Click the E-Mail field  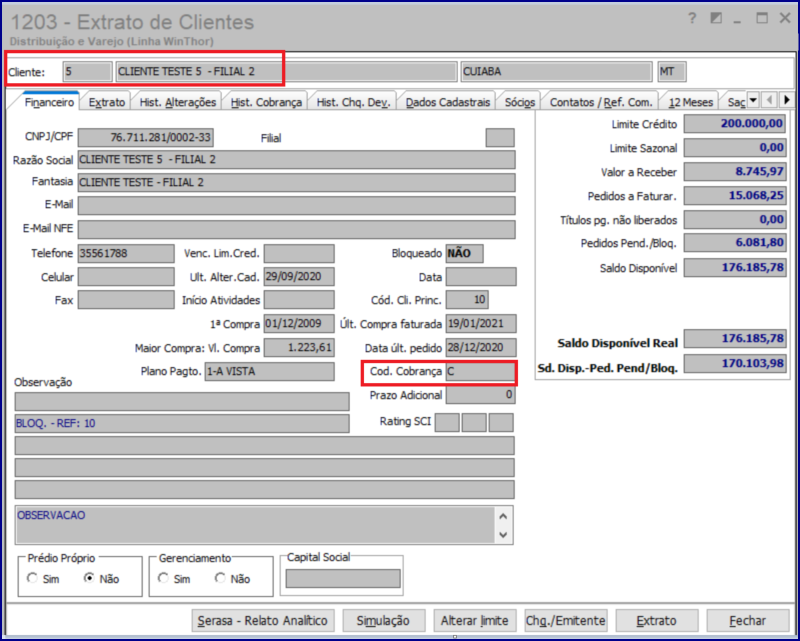tap(296, 205)
